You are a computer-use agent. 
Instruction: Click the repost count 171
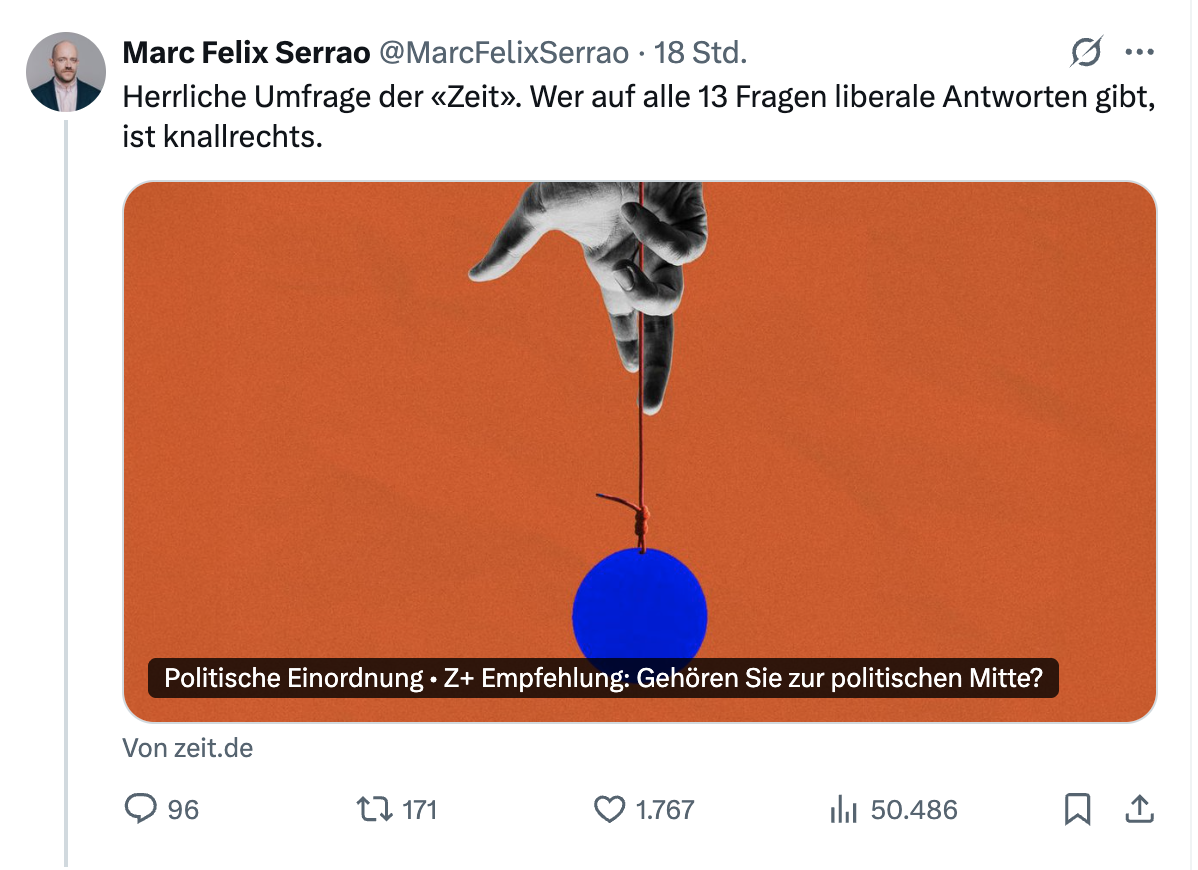420,809
